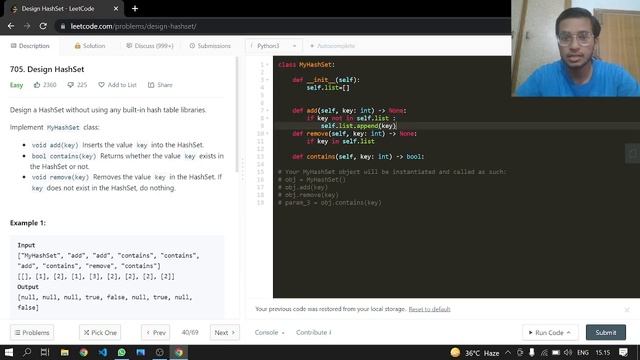The image size is (640, 360).
Task: Click the 'Easy' difficulty label
Action: click(x=16, y=85)
